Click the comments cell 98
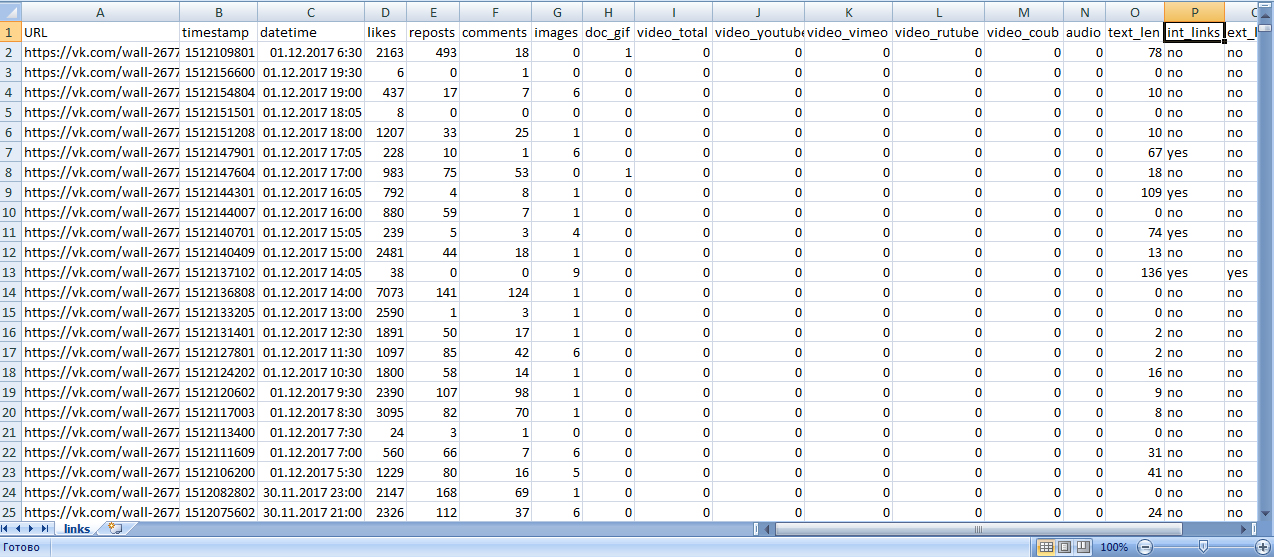1274x557 pixels. point(496,392)
